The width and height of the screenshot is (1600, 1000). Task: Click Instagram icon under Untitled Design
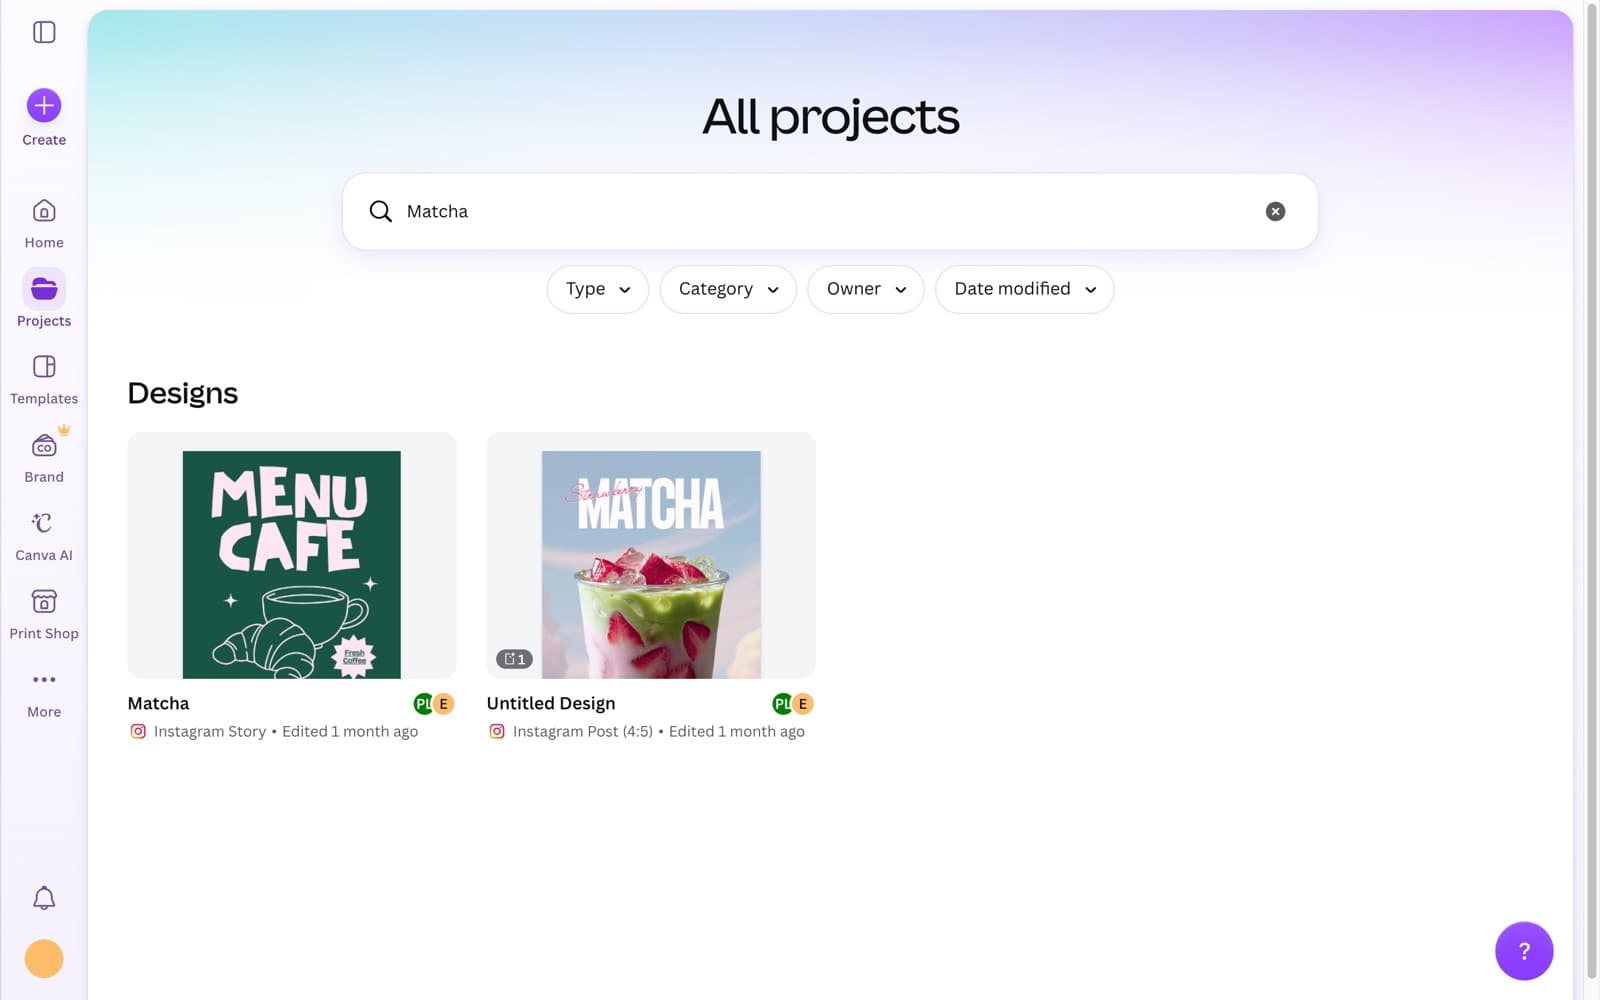497,731
